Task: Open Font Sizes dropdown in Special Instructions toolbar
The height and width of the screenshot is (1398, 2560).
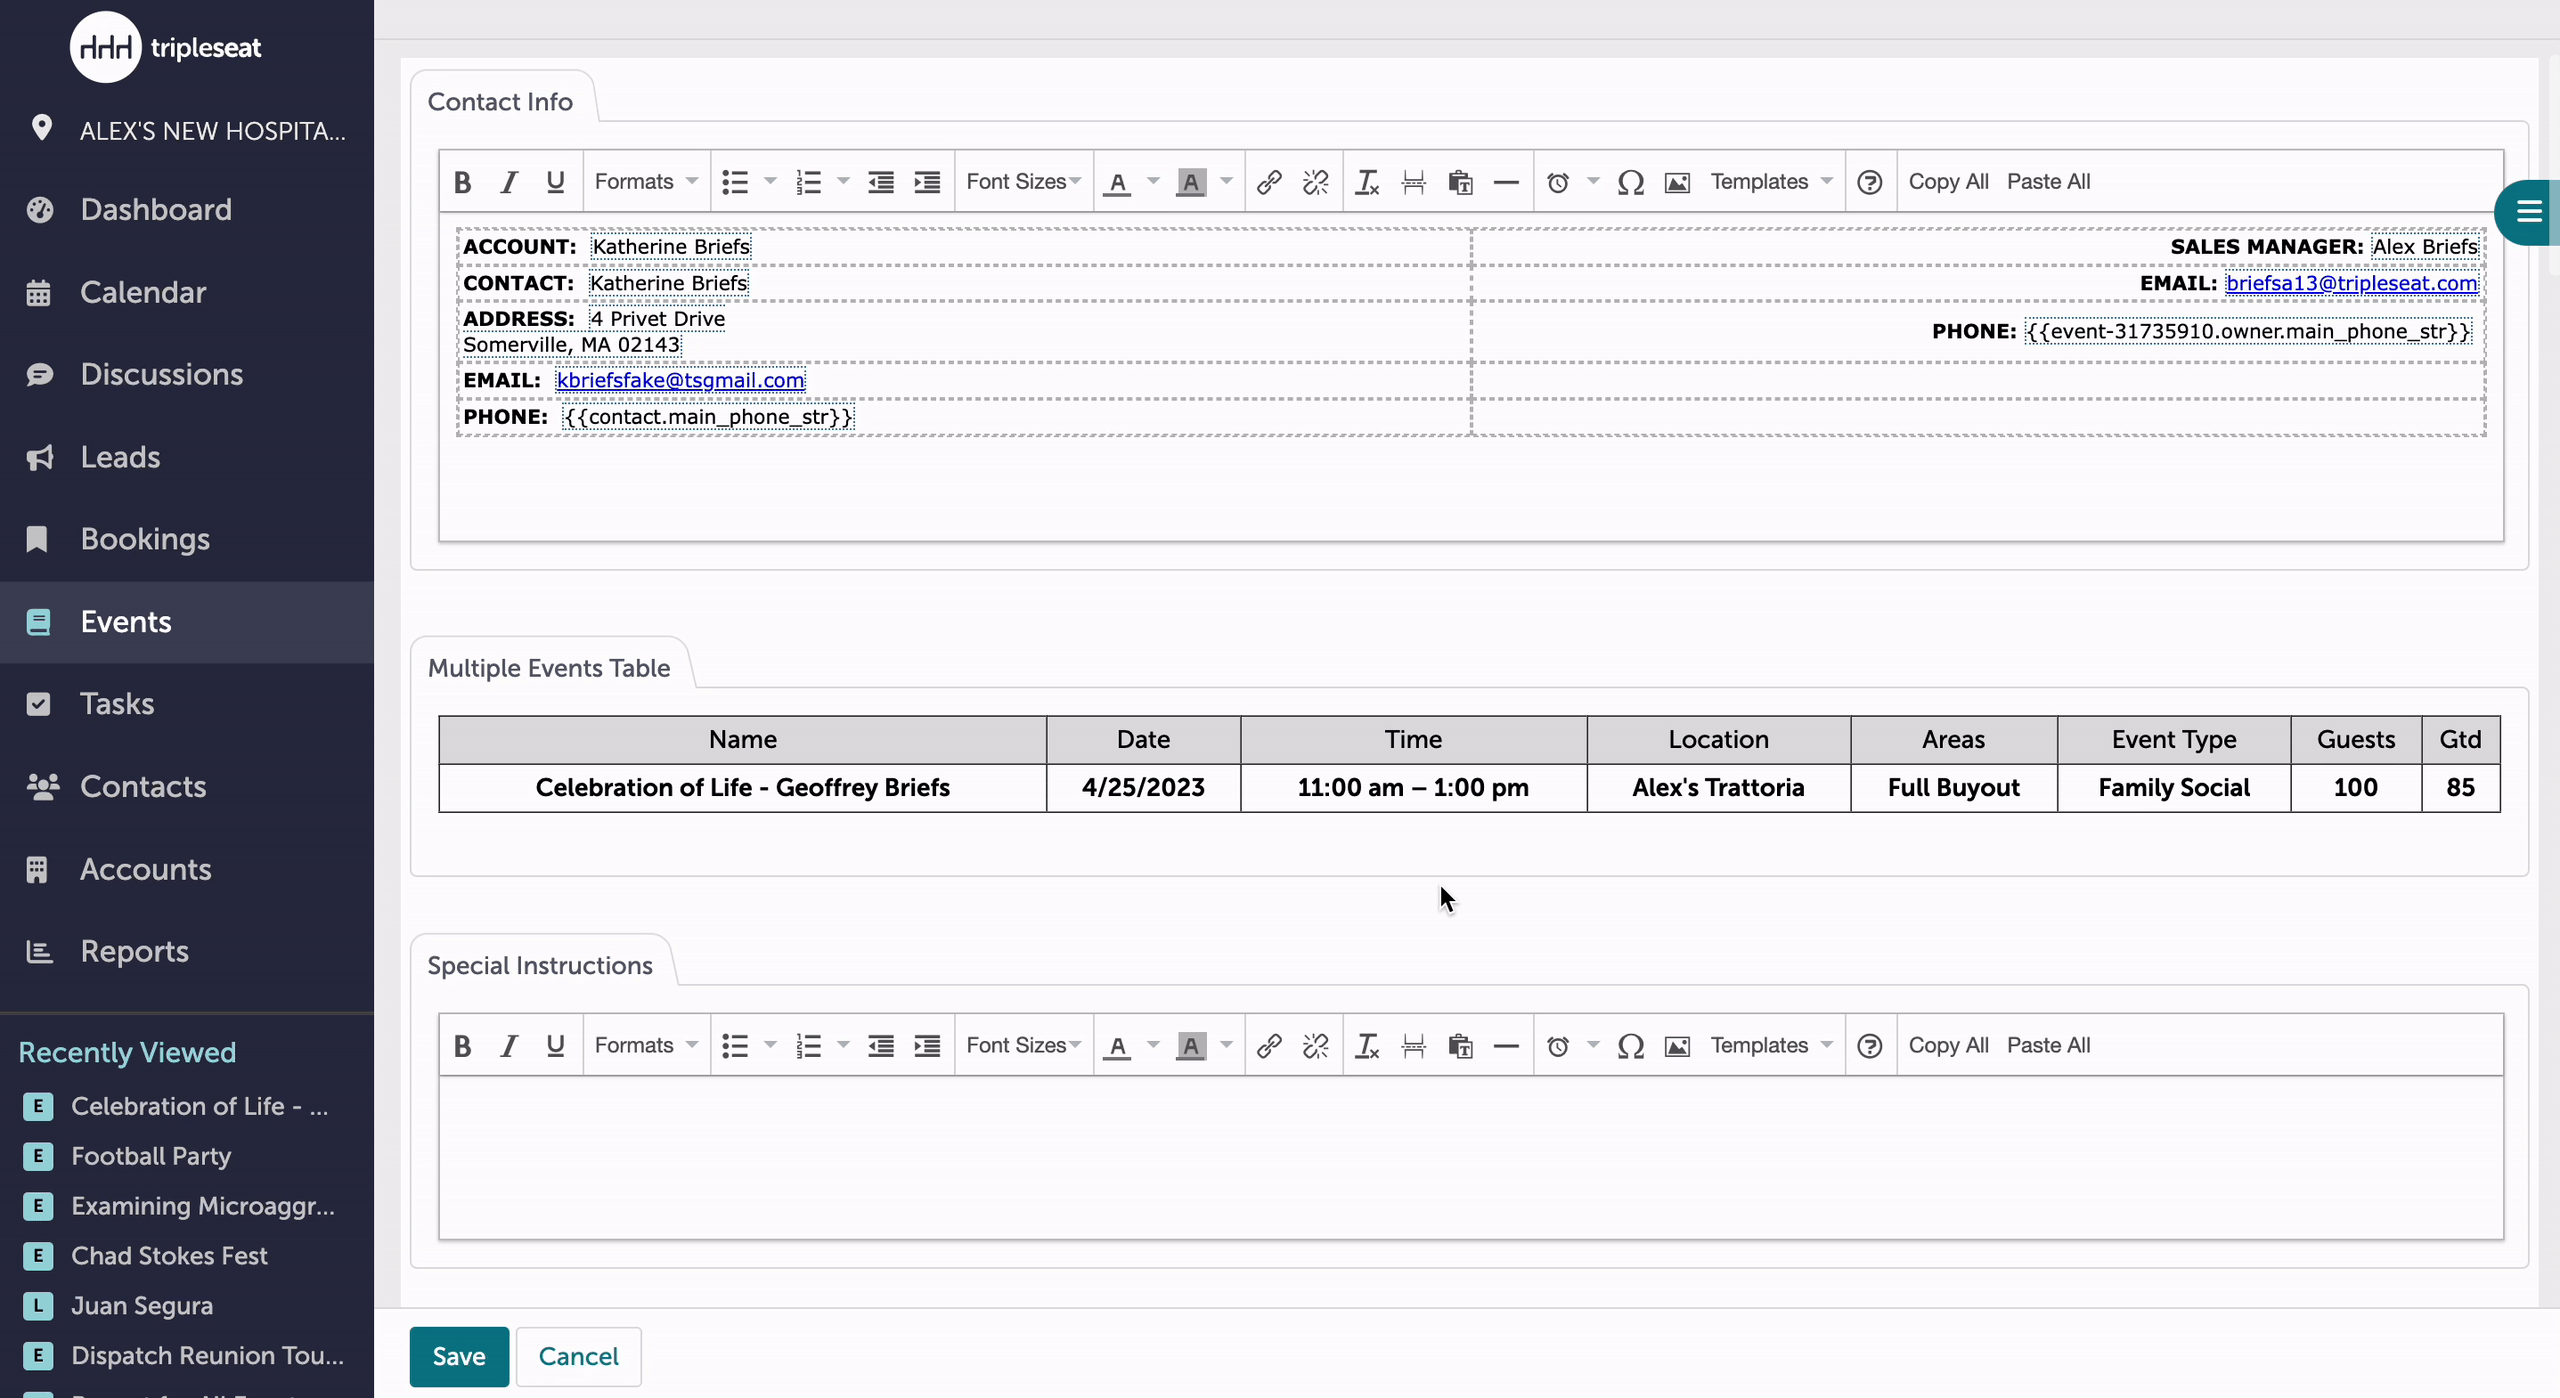Action: click(1023, 1046)
